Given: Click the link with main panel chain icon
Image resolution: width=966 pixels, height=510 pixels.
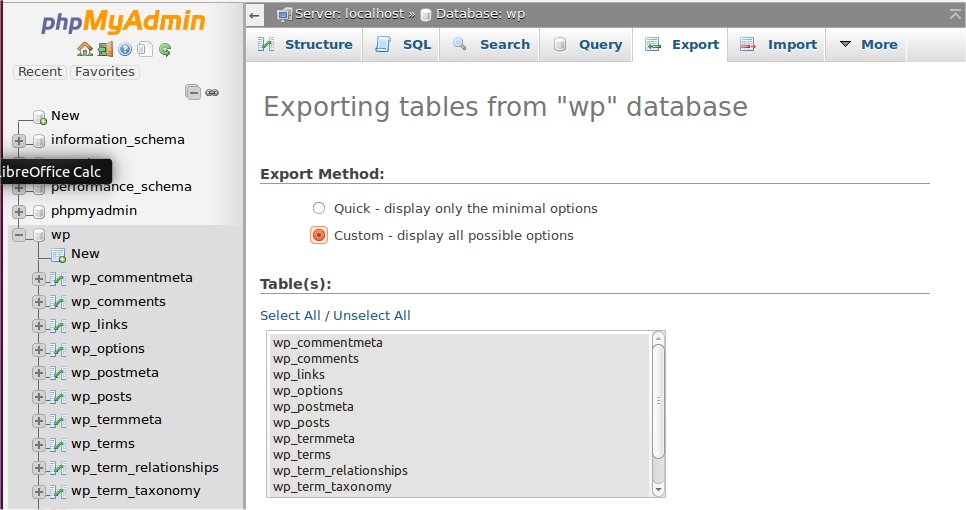Looking at the screenshot, I should pyautogui.click(x=212, y=92).
